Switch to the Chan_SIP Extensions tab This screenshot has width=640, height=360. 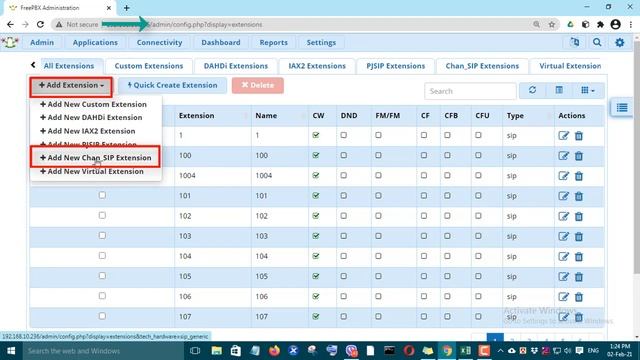coord(482,66)
